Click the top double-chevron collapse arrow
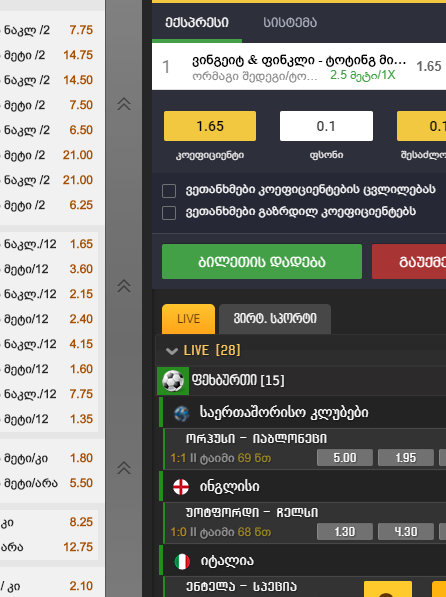Screen dimensions: 446x597 point(124,104)
